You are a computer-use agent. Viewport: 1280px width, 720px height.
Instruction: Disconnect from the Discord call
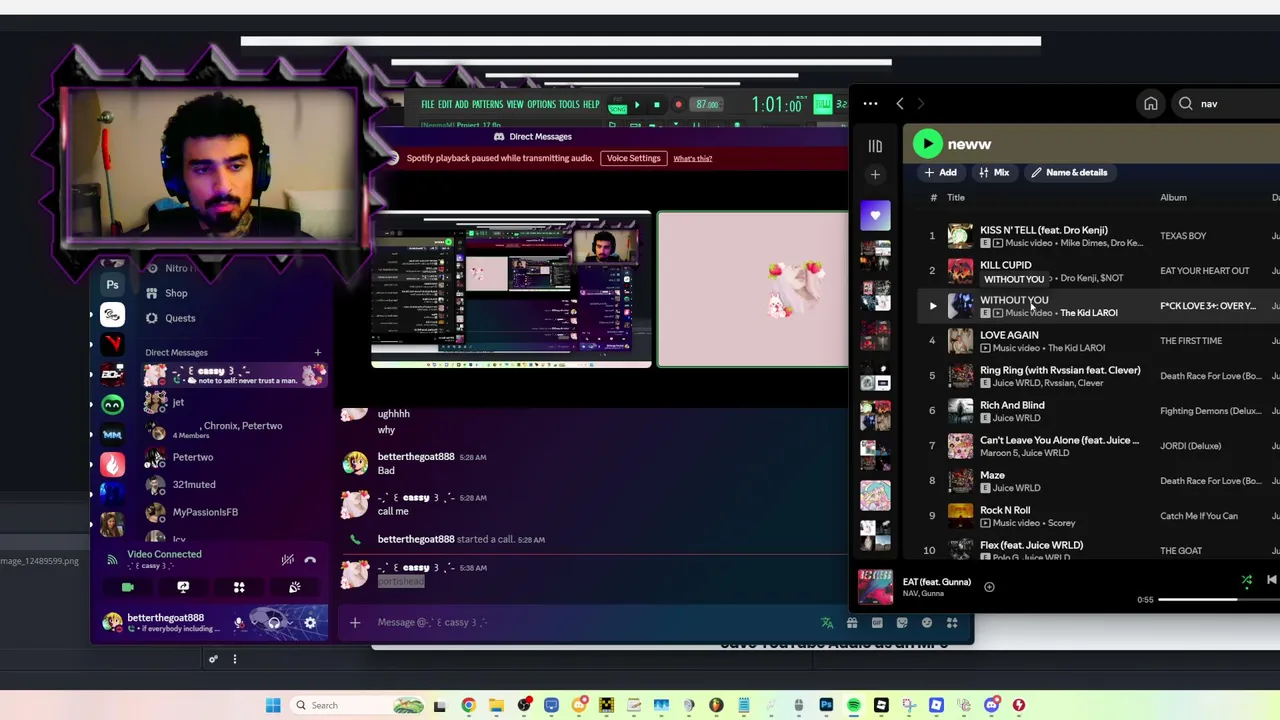point(310,560)
